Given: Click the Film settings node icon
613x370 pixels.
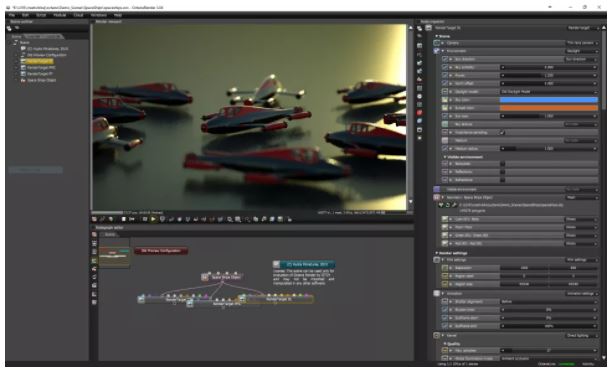Looking at the screenshot, I should [437, 260].
